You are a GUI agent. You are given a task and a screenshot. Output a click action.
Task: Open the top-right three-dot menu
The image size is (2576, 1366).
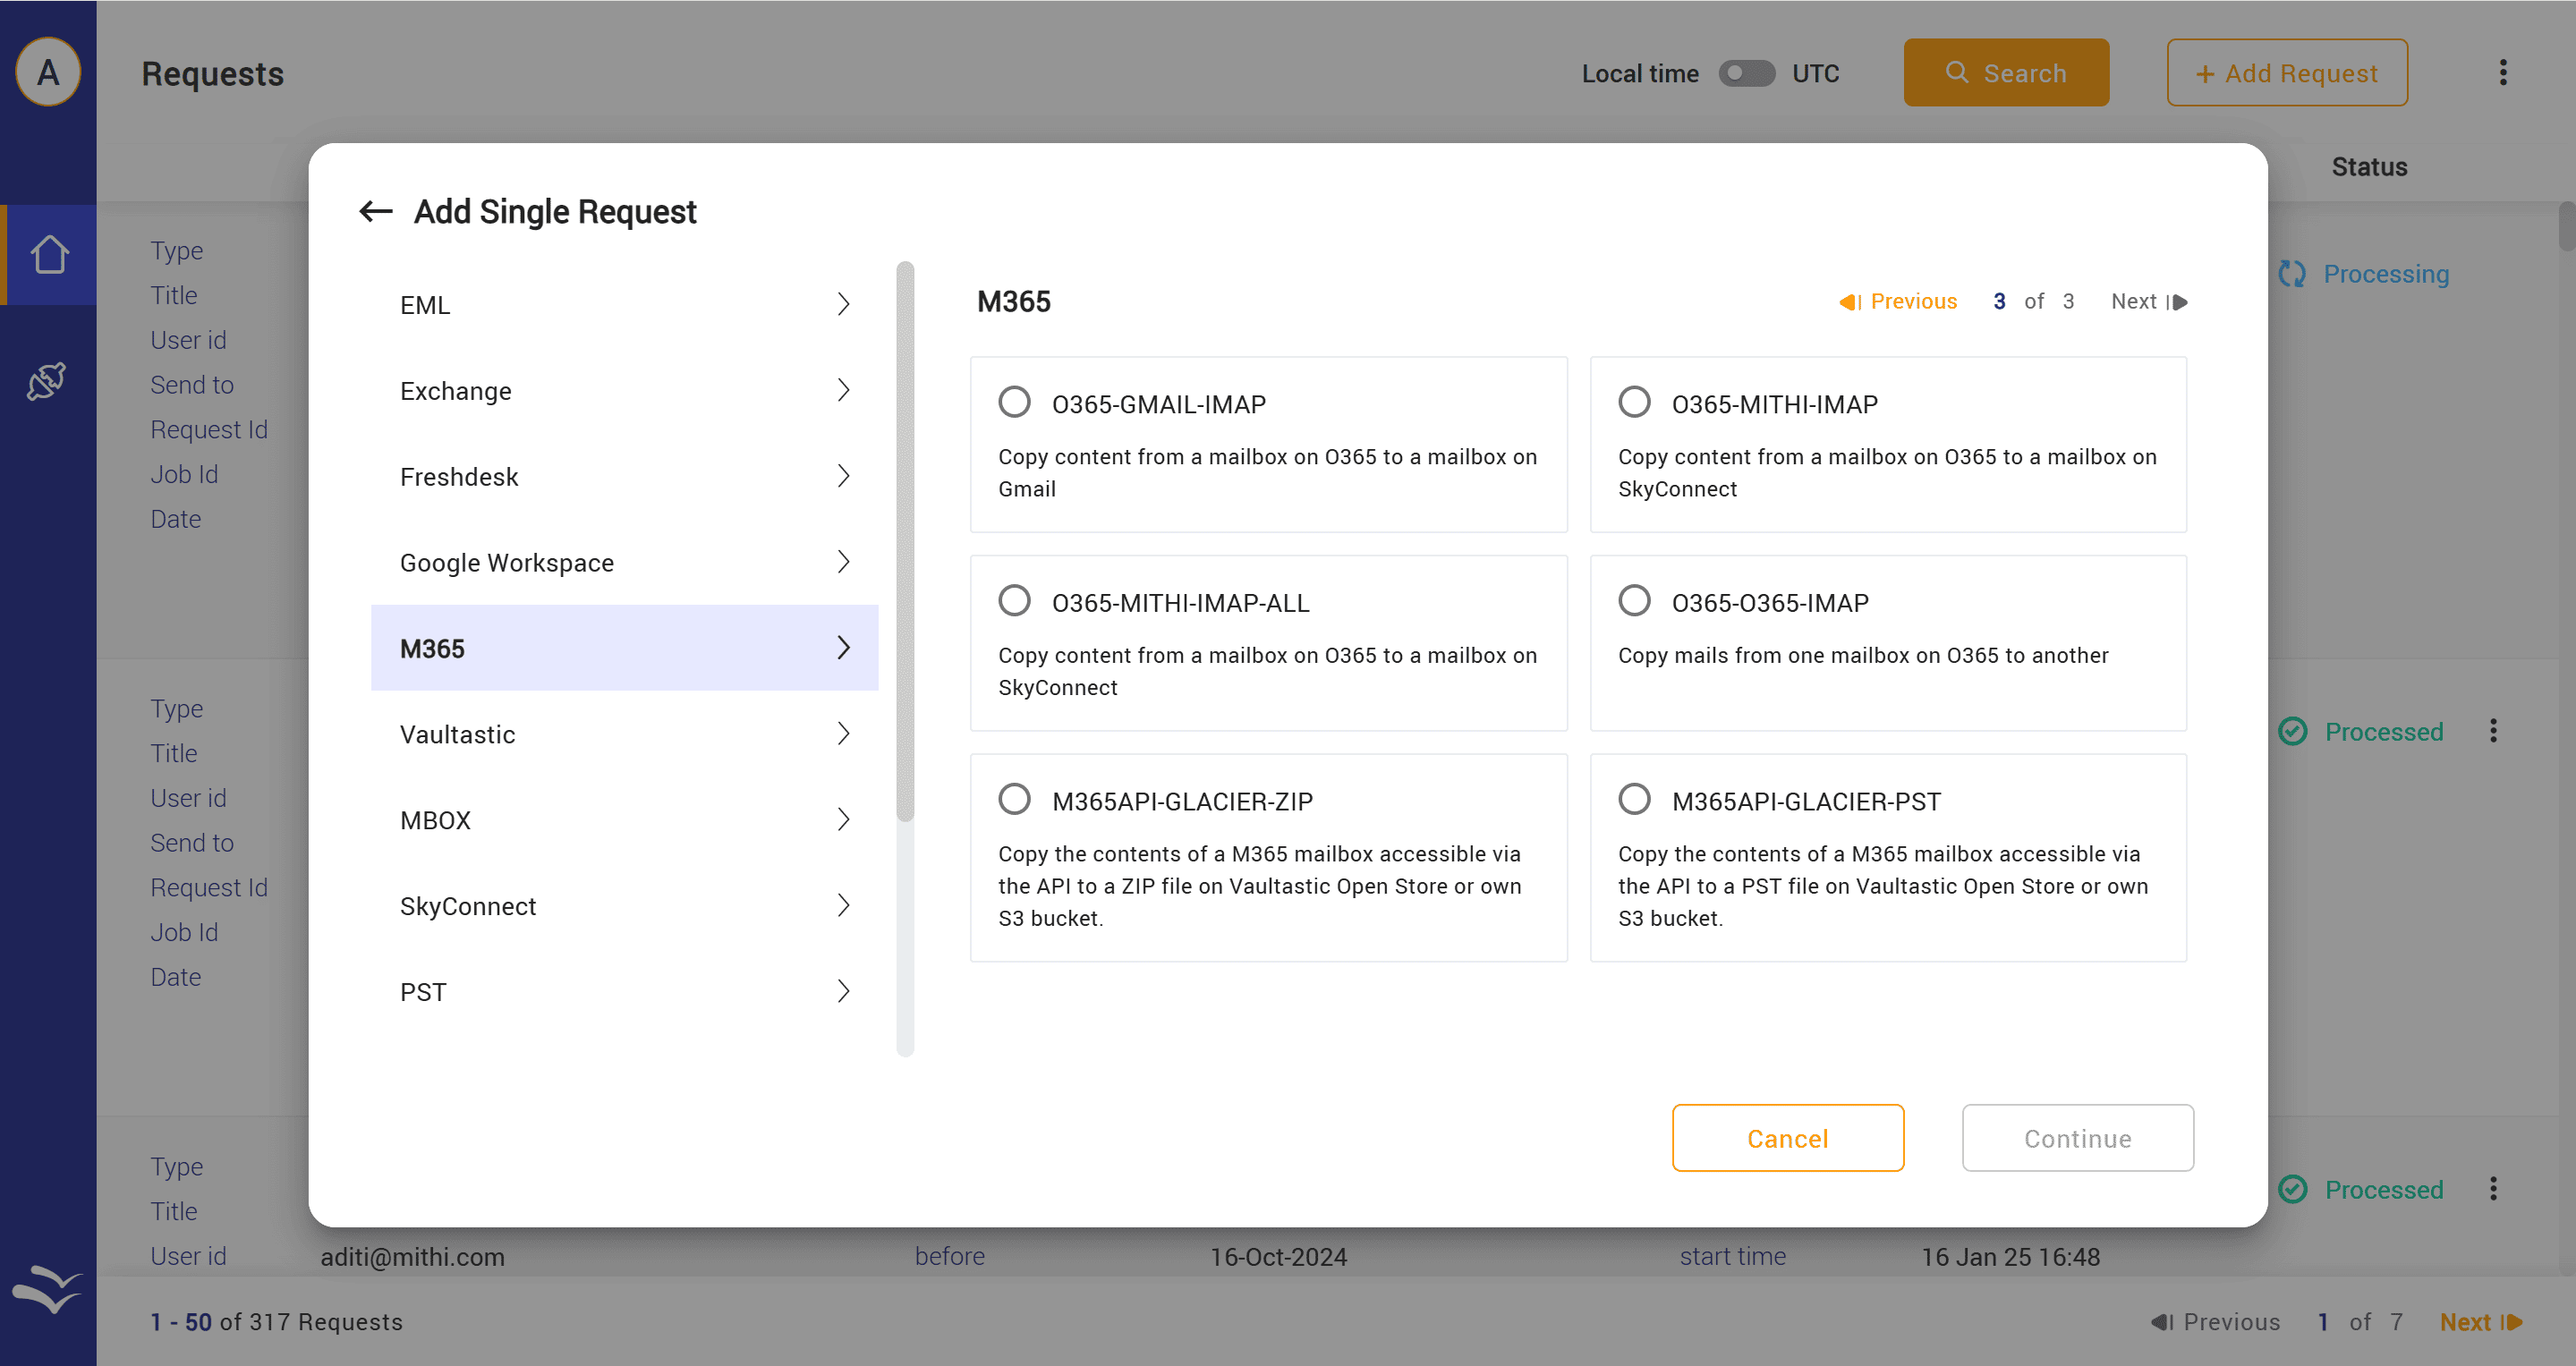tap(2502, 73)
